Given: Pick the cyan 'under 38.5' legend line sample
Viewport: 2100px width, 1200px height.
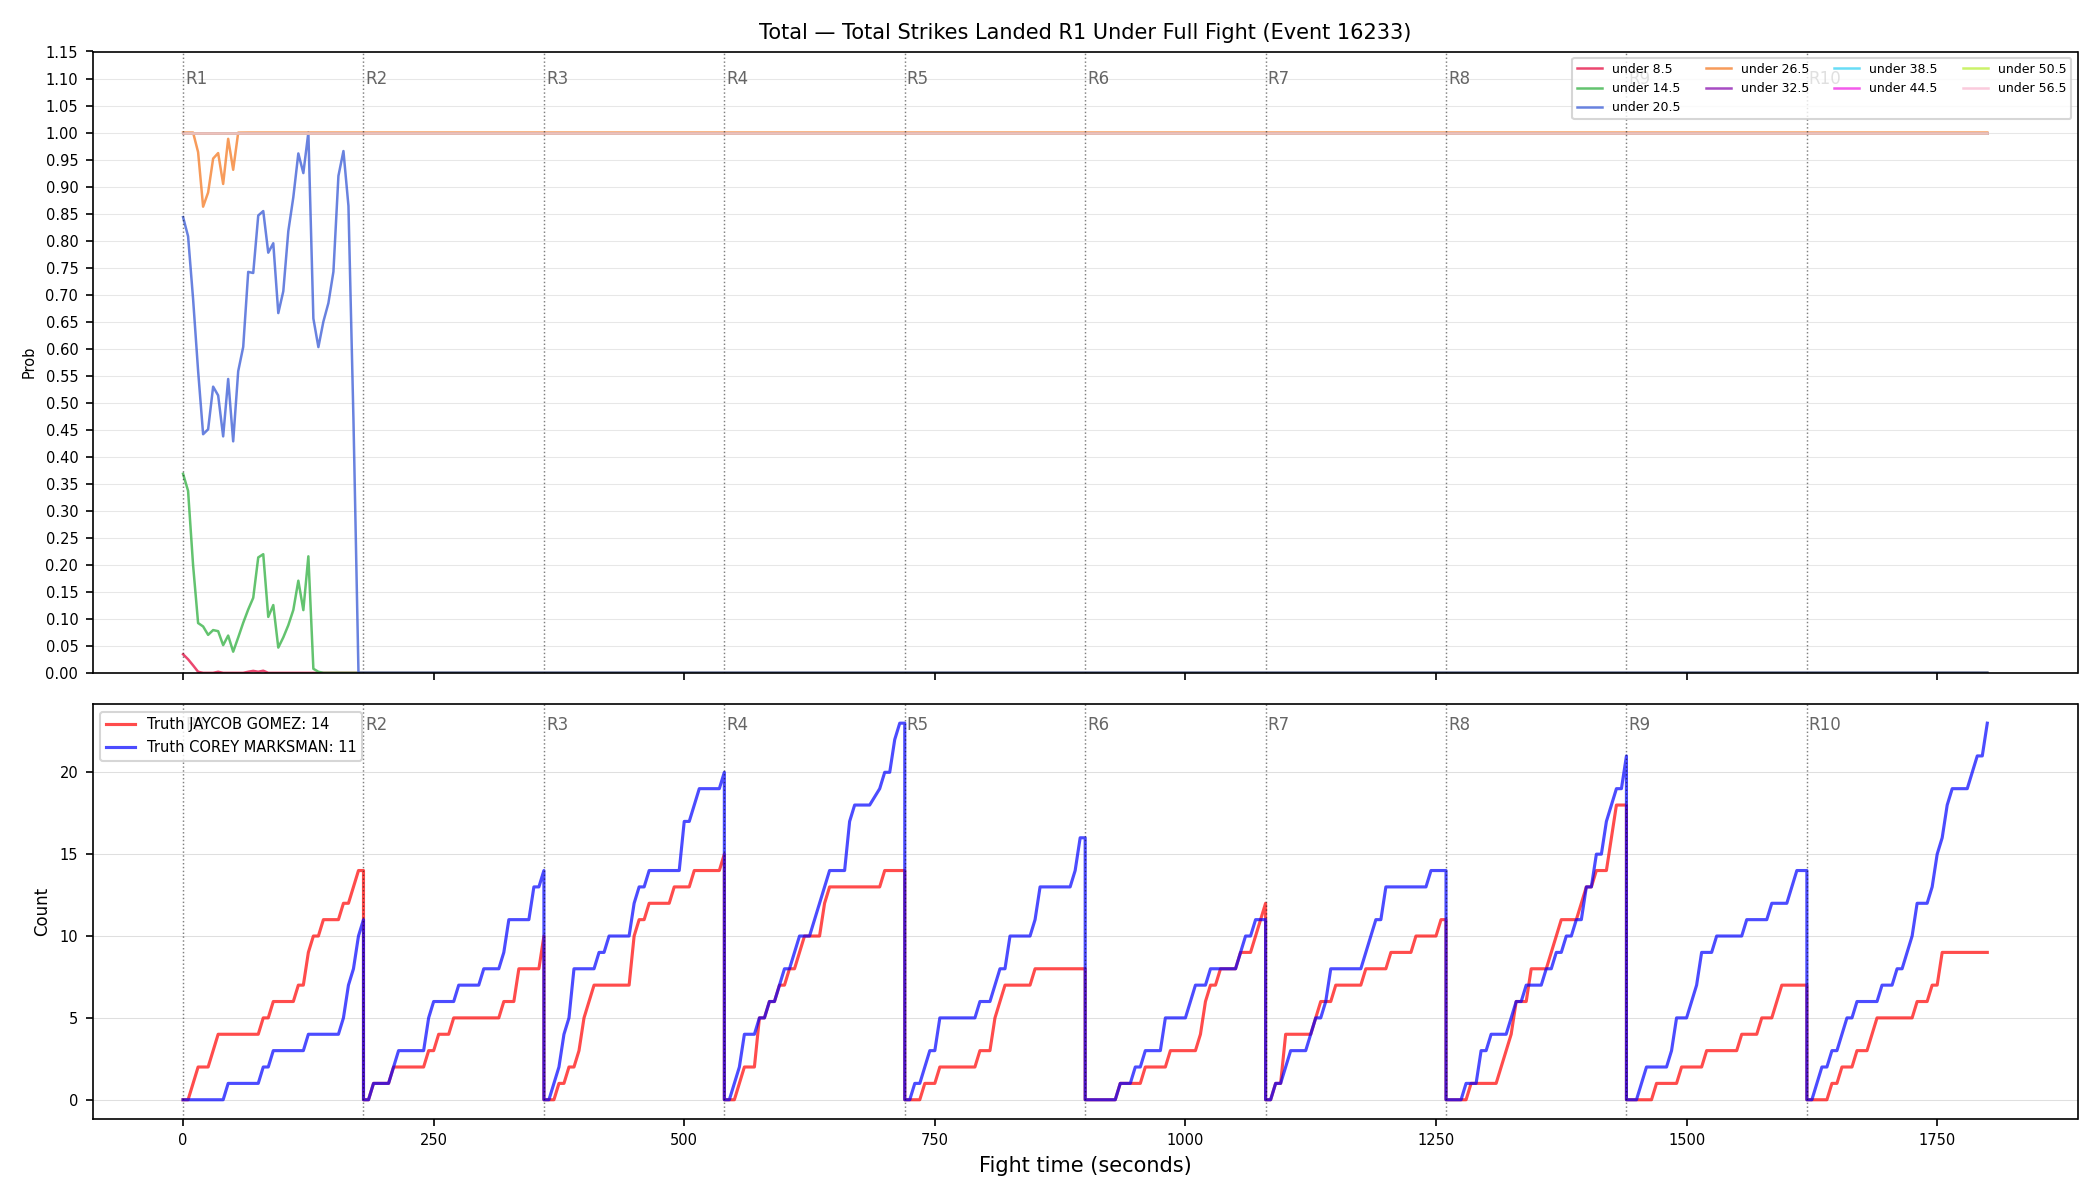Looking at the screenshot, I should (x=1846, y=69).
